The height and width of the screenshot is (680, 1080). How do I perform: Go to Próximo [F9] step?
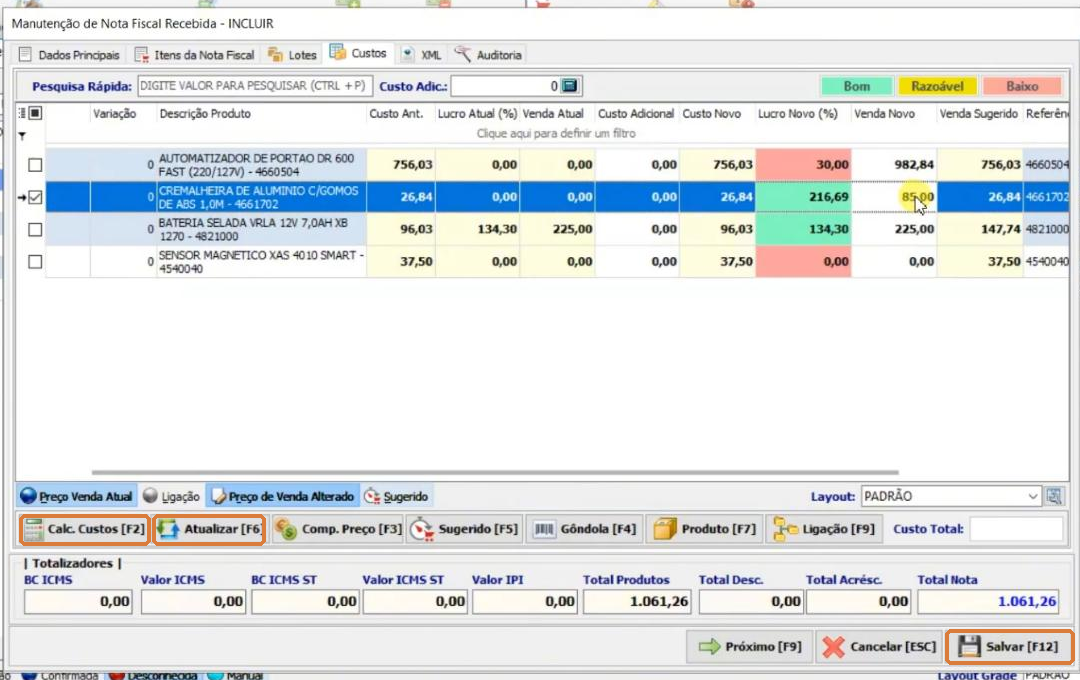click(749, 646)
